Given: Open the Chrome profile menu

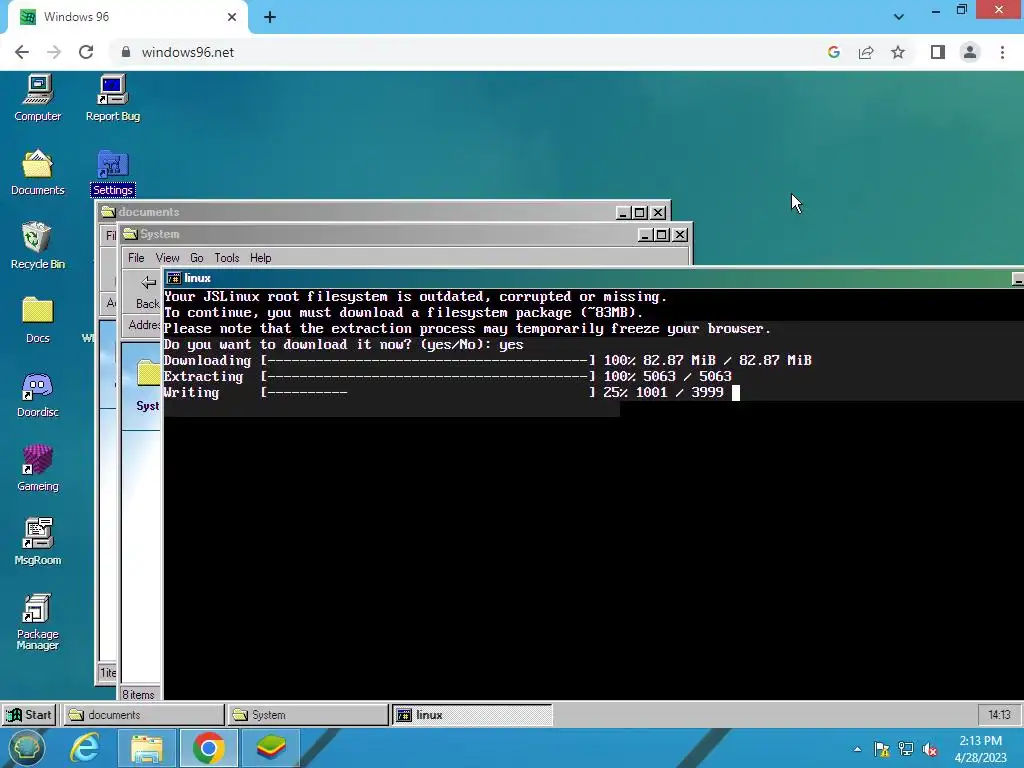Looking at the screenshot, I should (970, 52).
